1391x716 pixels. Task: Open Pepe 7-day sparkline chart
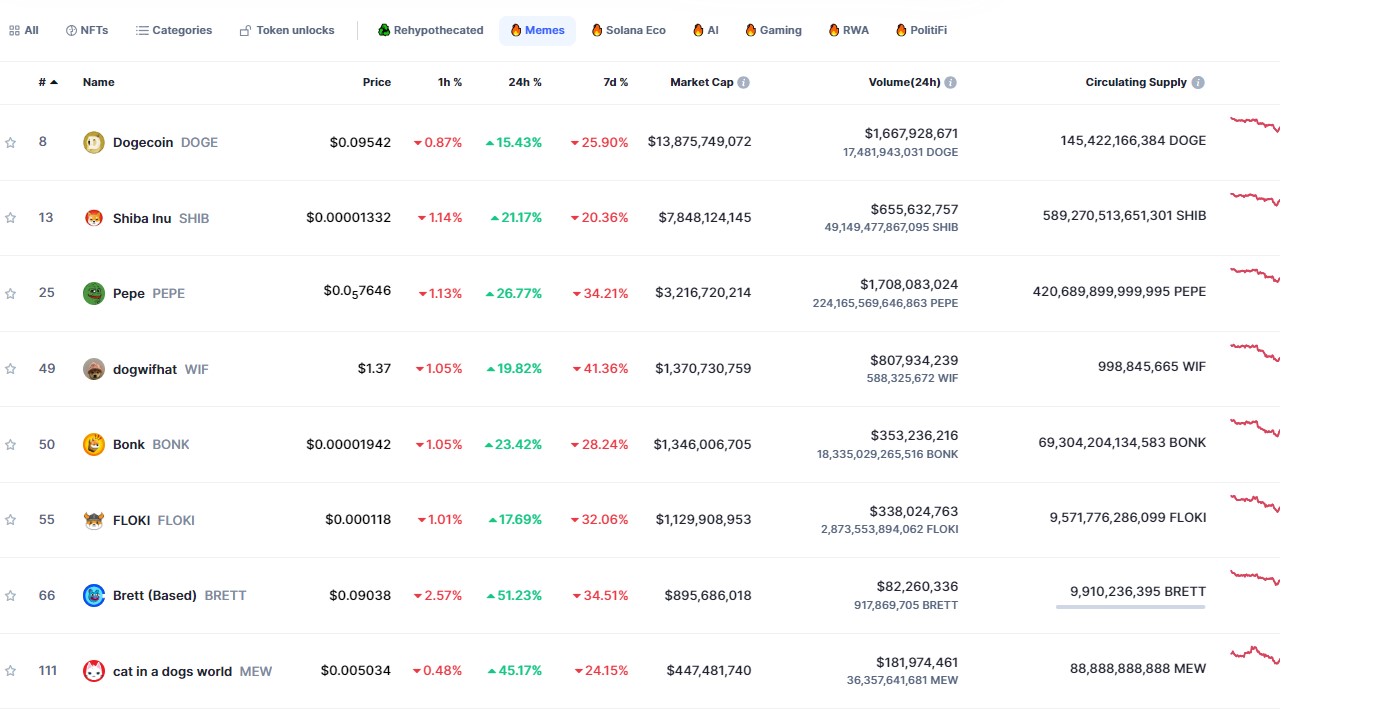[1255, 275]
